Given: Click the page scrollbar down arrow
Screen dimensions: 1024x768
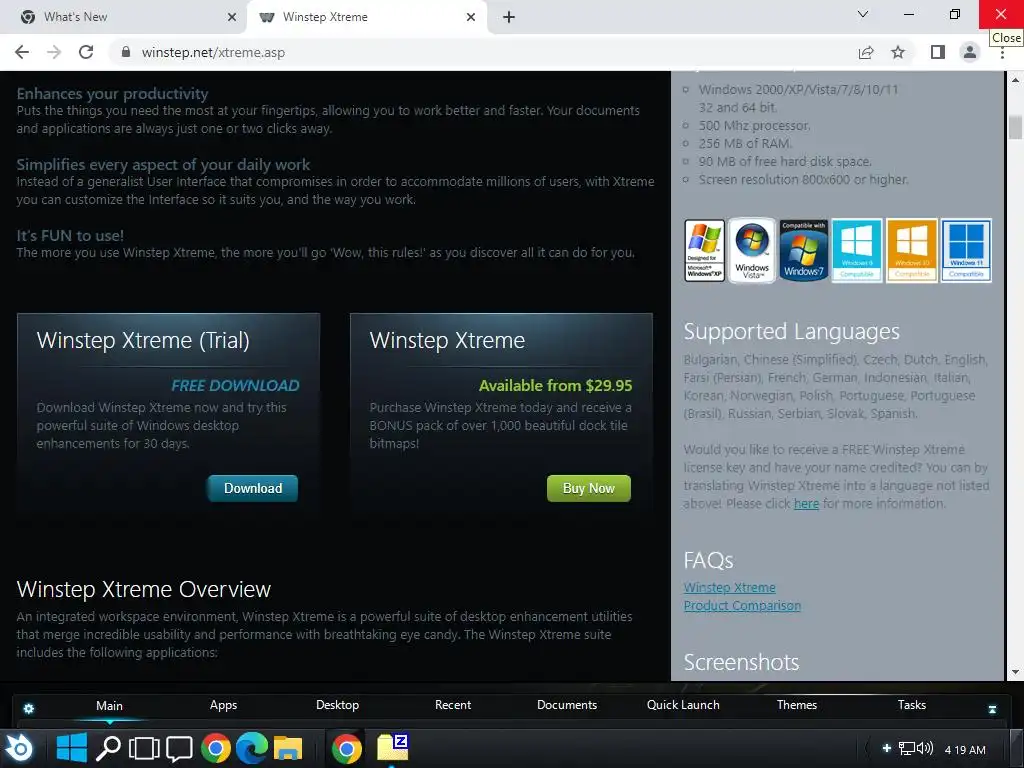Looking at the screenshot, I should (1015, 671).
